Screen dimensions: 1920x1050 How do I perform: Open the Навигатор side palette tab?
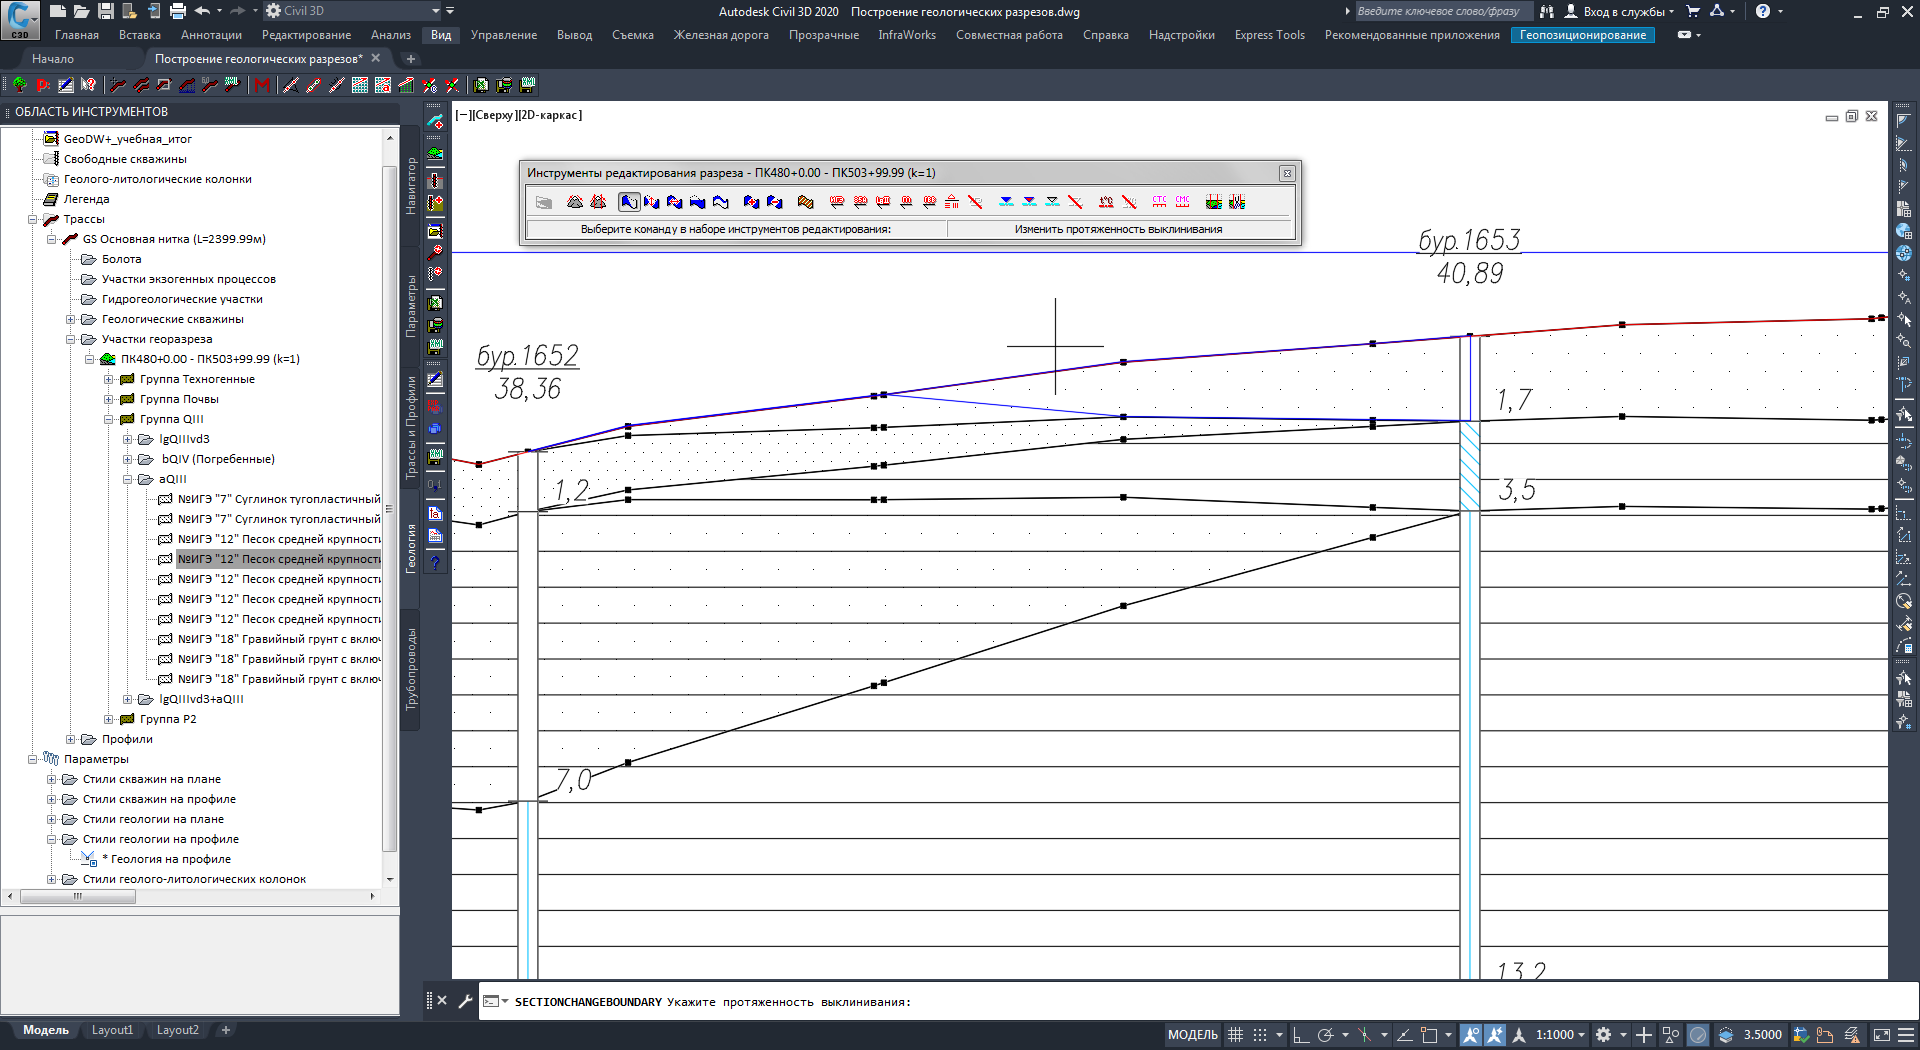(410, 186)
